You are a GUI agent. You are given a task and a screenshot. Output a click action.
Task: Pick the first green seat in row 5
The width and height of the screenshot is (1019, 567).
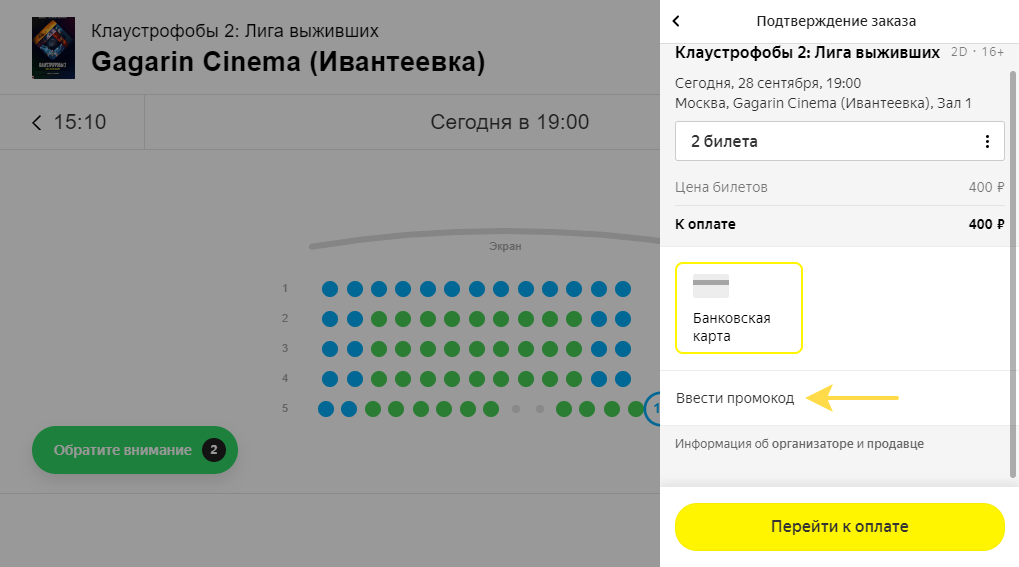372,409
